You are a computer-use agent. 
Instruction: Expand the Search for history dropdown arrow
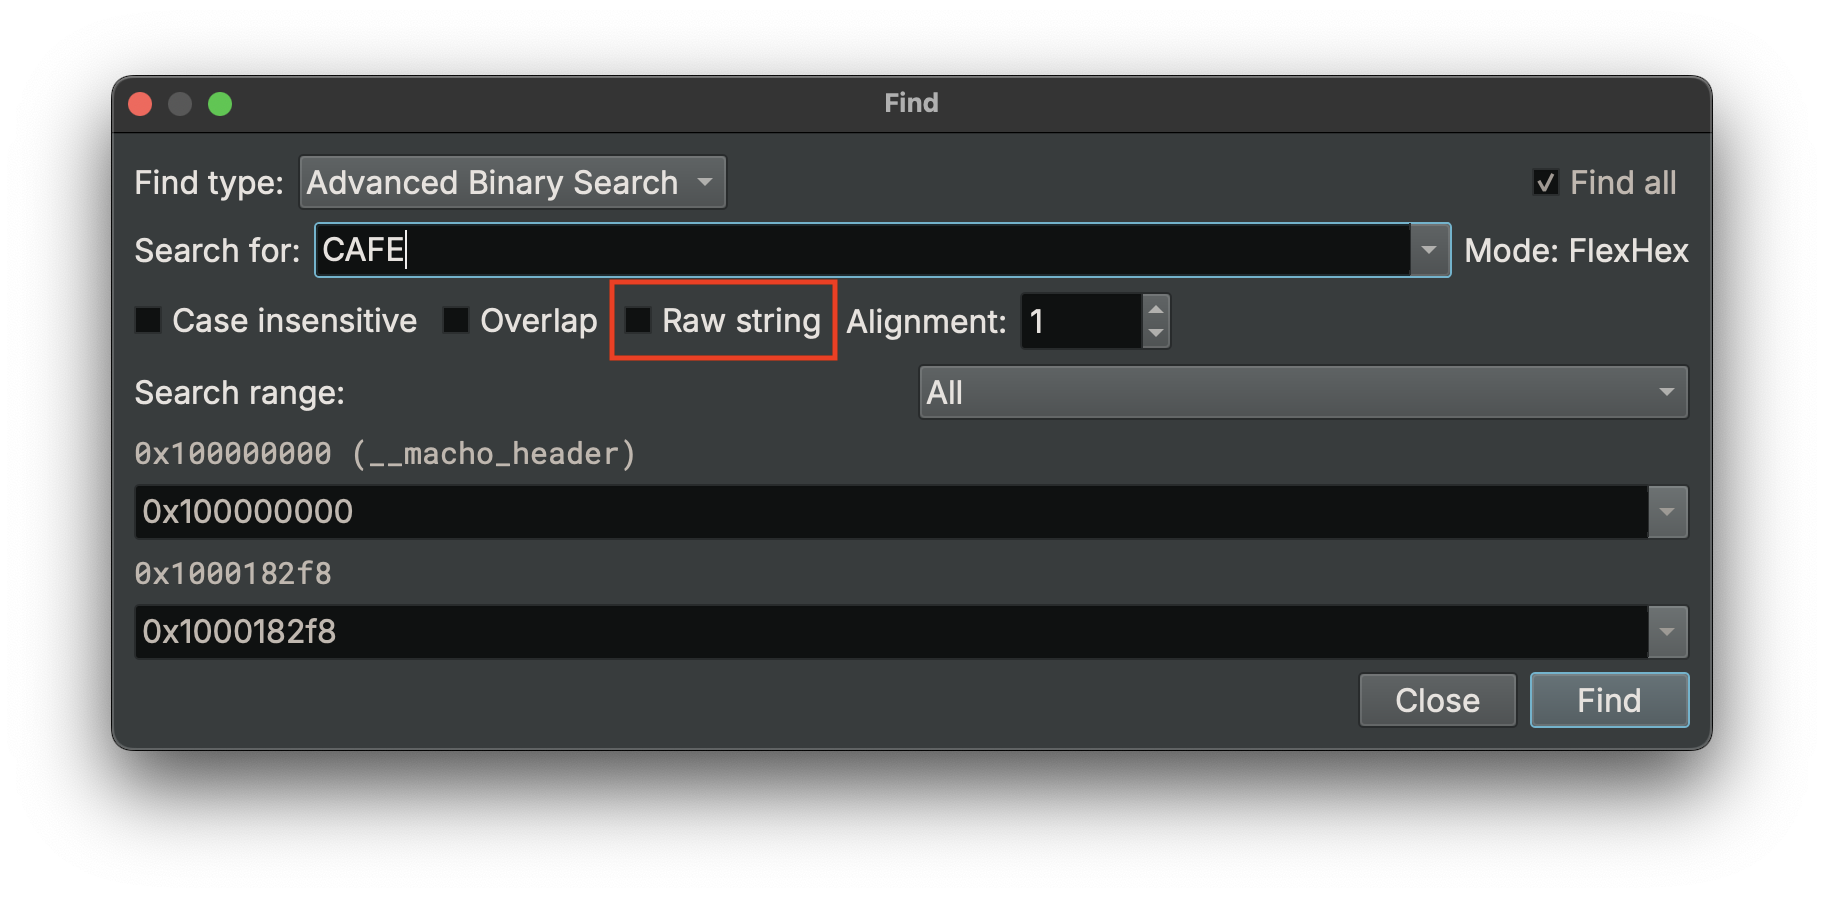point(1430,250)
